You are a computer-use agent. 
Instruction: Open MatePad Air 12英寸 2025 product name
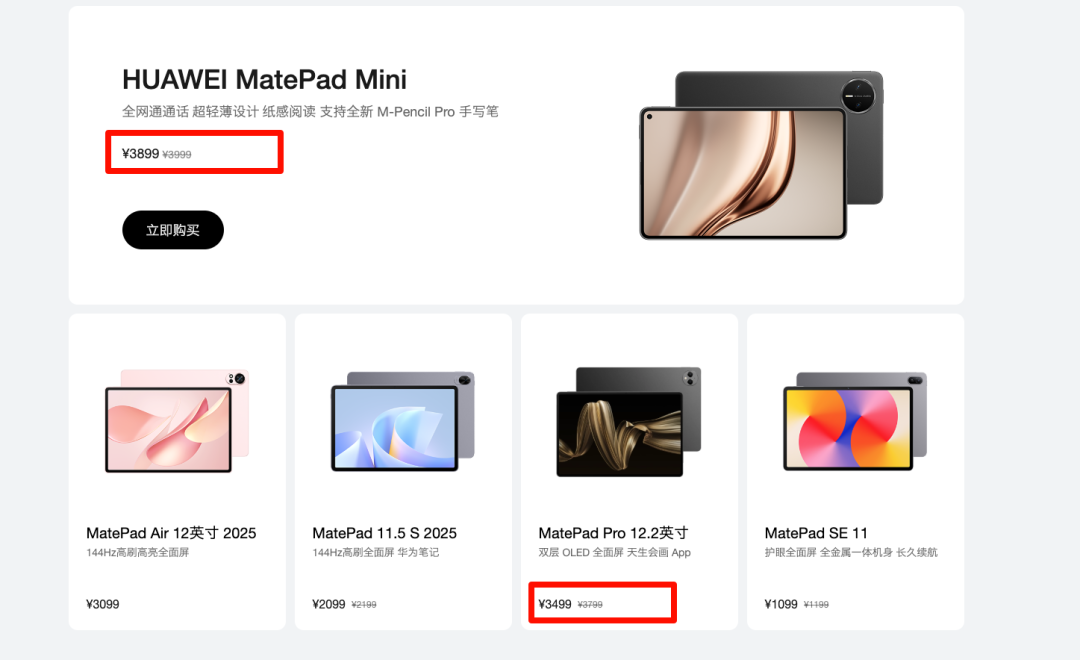point(171,533)
